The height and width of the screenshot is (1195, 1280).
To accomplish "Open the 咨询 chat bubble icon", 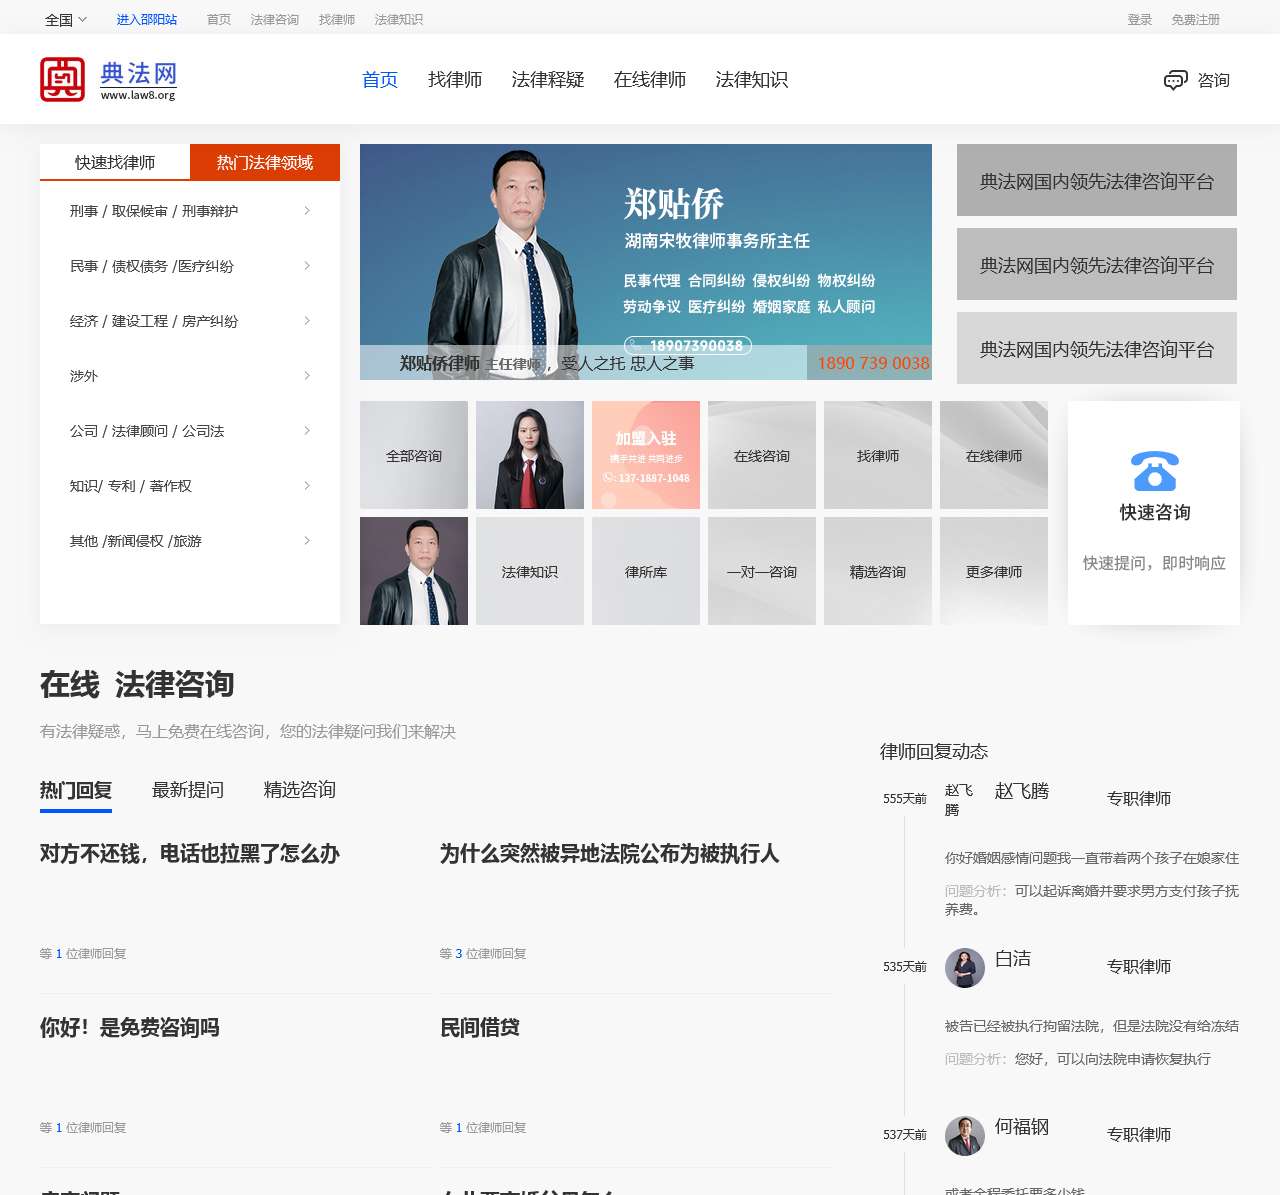I will click(1175, 80).
